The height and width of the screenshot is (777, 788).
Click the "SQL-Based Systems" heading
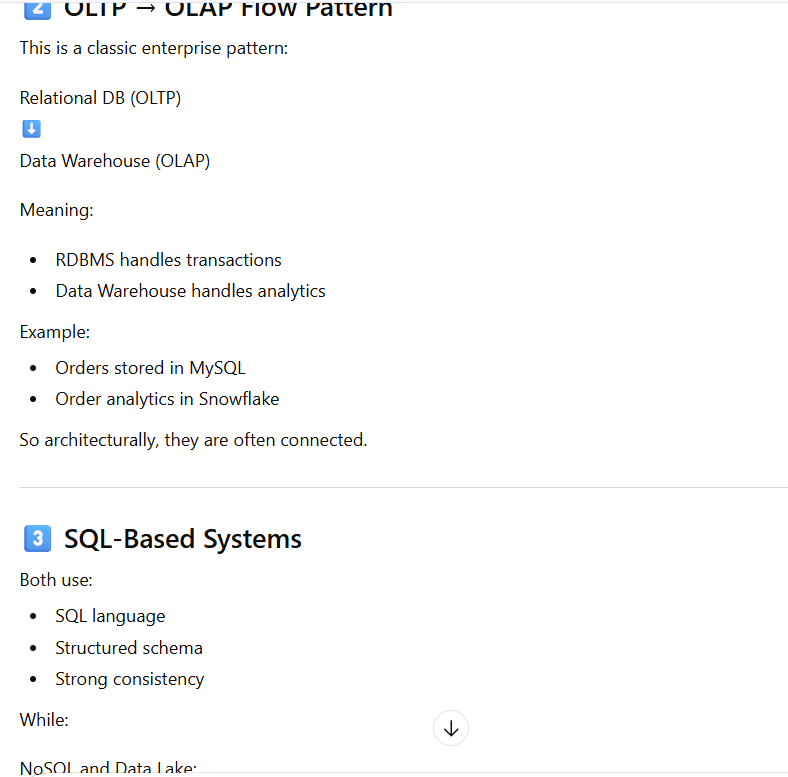182,539
